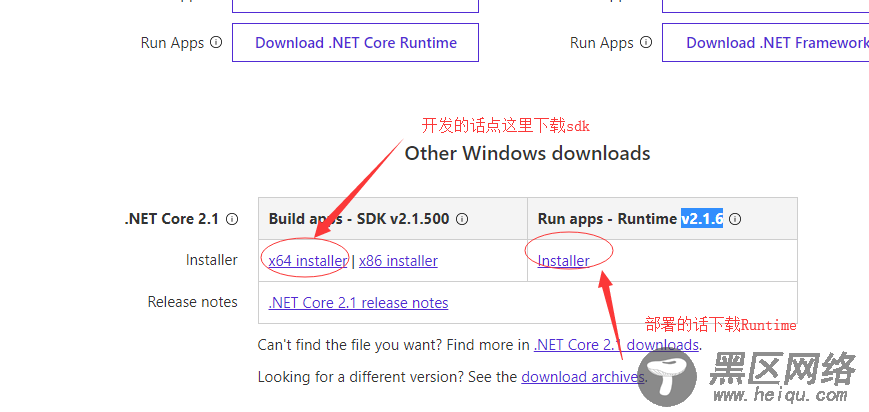Viewport: 869px width, 412px height.
Task: Click the Download .NET Core Runtime button
Action: pyautogui.click(x=355, y=43)
